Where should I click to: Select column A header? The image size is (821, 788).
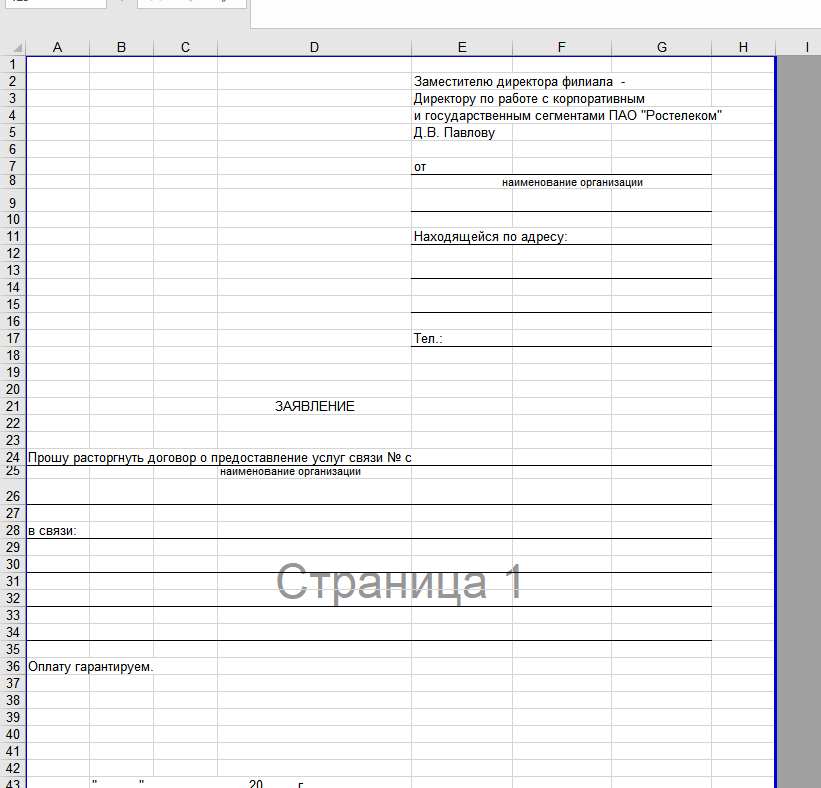coord(57,47)
